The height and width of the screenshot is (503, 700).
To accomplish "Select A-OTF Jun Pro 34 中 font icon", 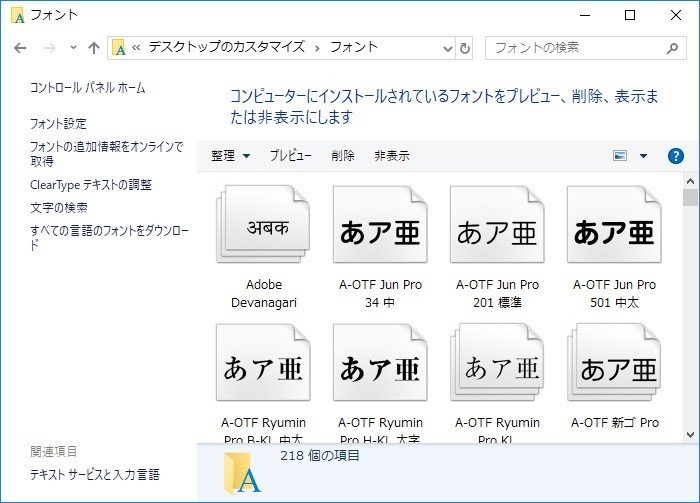I will pyautogui.click(x=380, y=224).
